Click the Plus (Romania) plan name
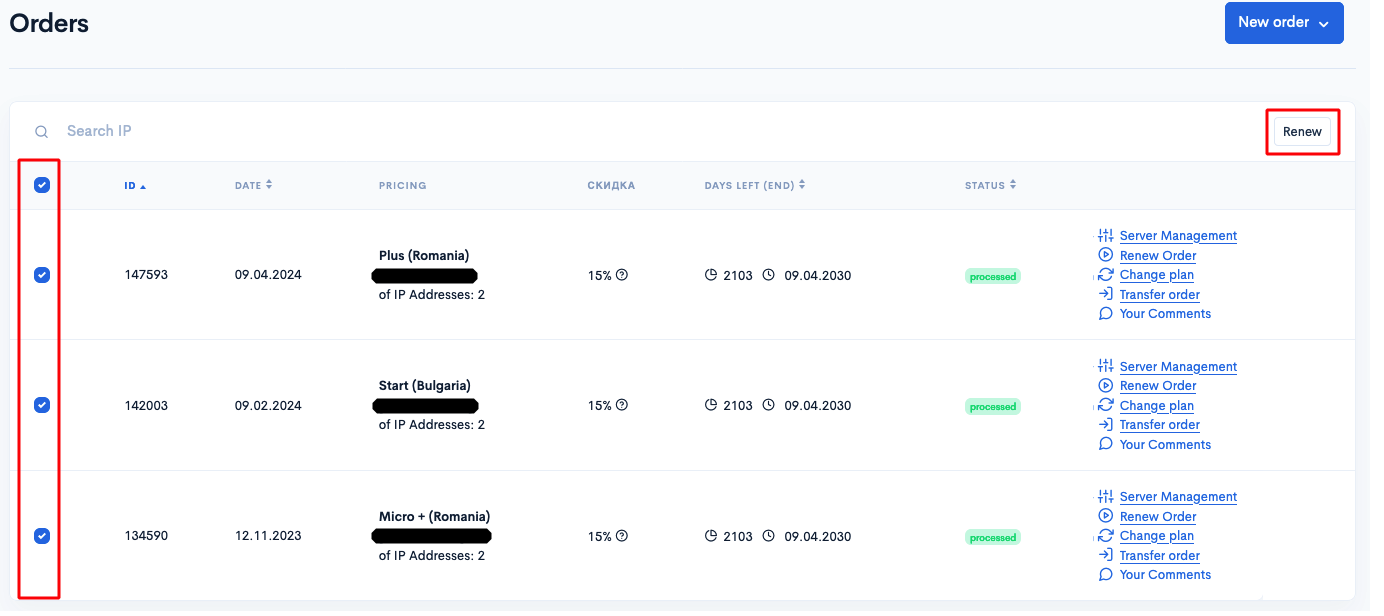The image size is (1384, 616). tap(424, 255)
